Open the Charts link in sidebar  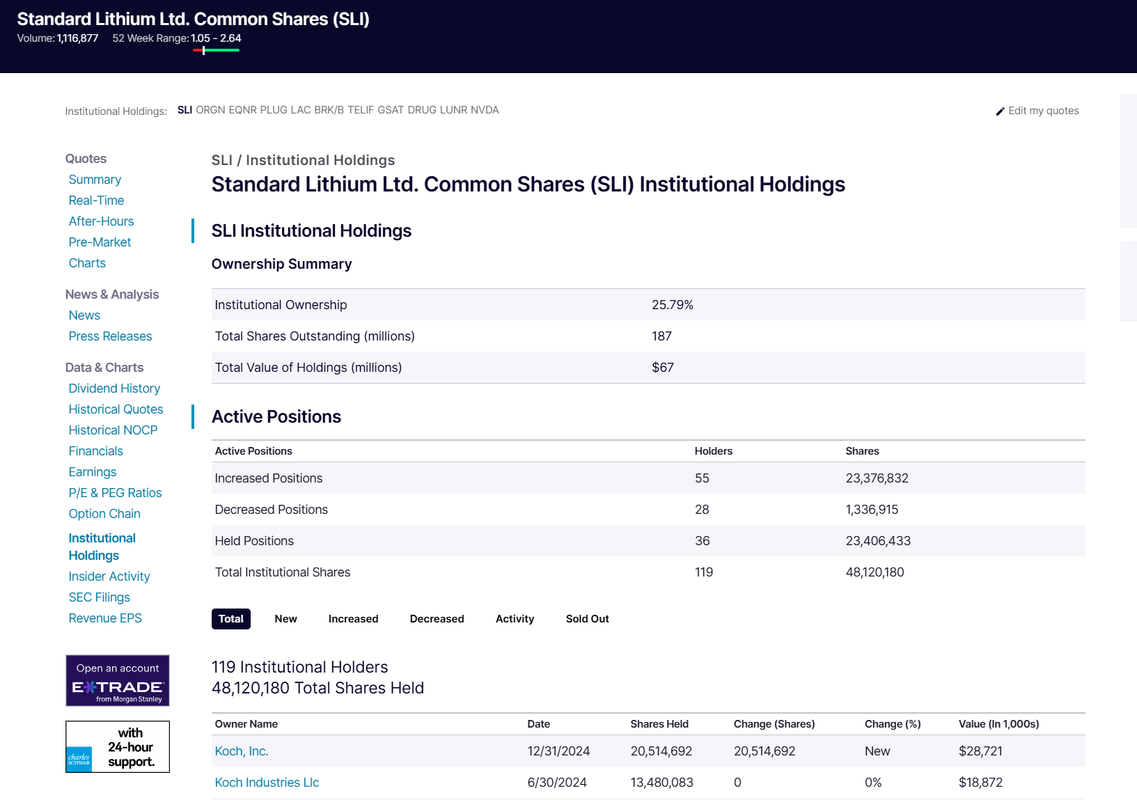click(87, 263)
